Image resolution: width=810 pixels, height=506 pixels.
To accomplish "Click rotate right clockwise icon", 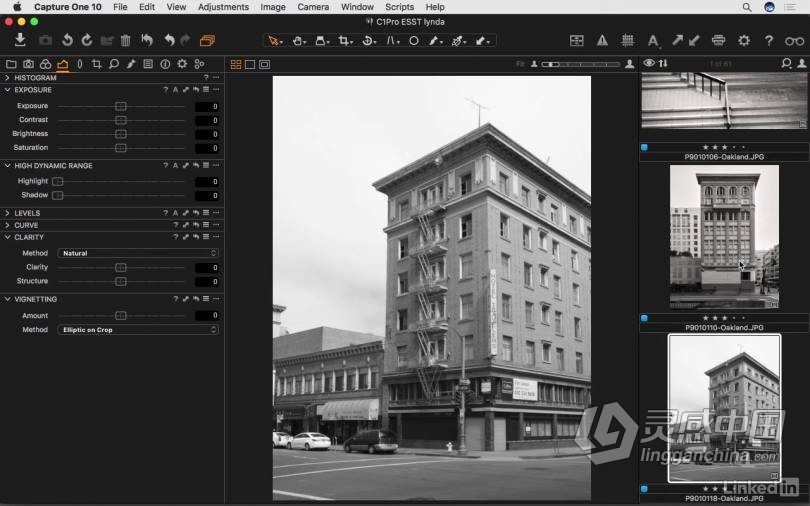I will pos(87,40).
